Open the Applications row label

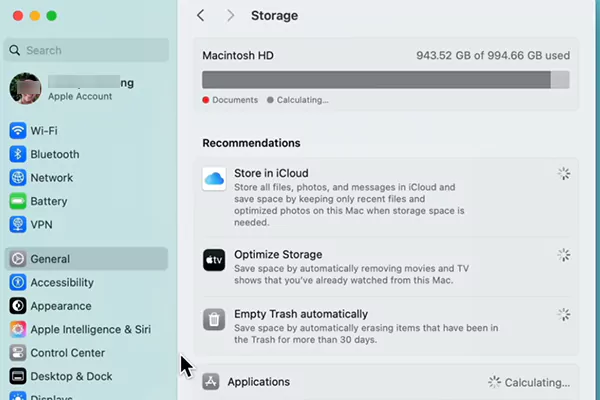259,382
